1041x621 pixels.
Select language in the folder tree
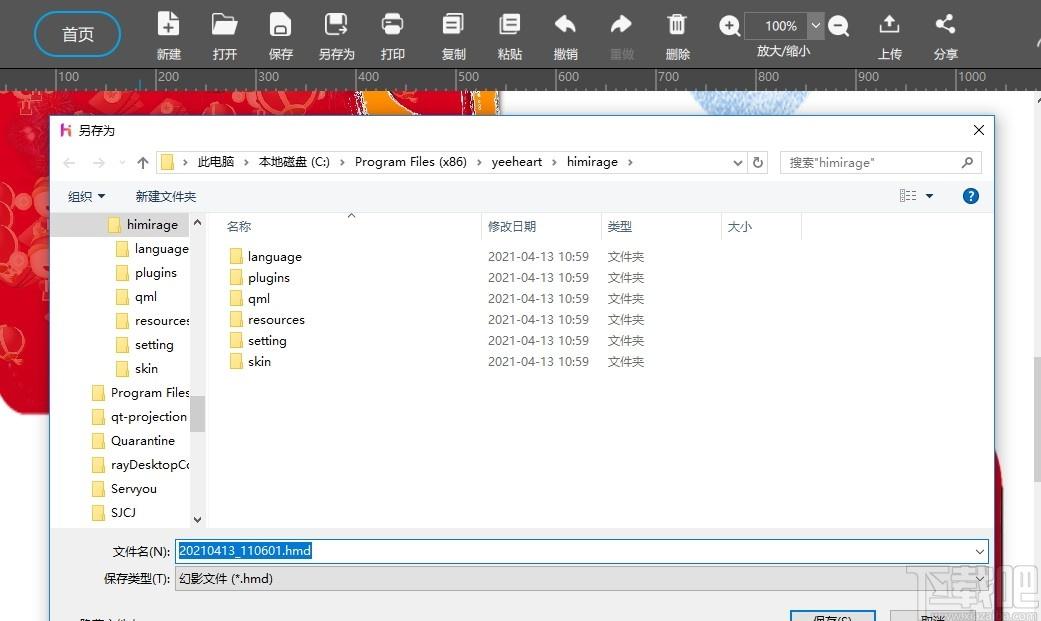(x=152, y=248)
